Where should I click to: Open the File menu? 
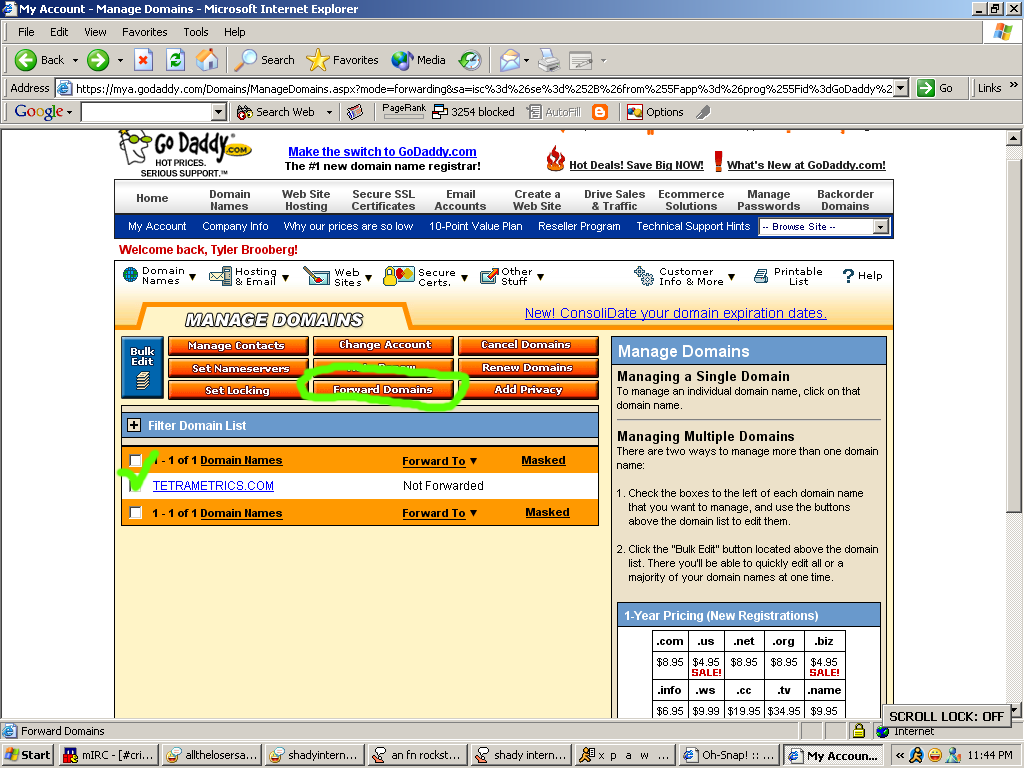click(26, 32)
